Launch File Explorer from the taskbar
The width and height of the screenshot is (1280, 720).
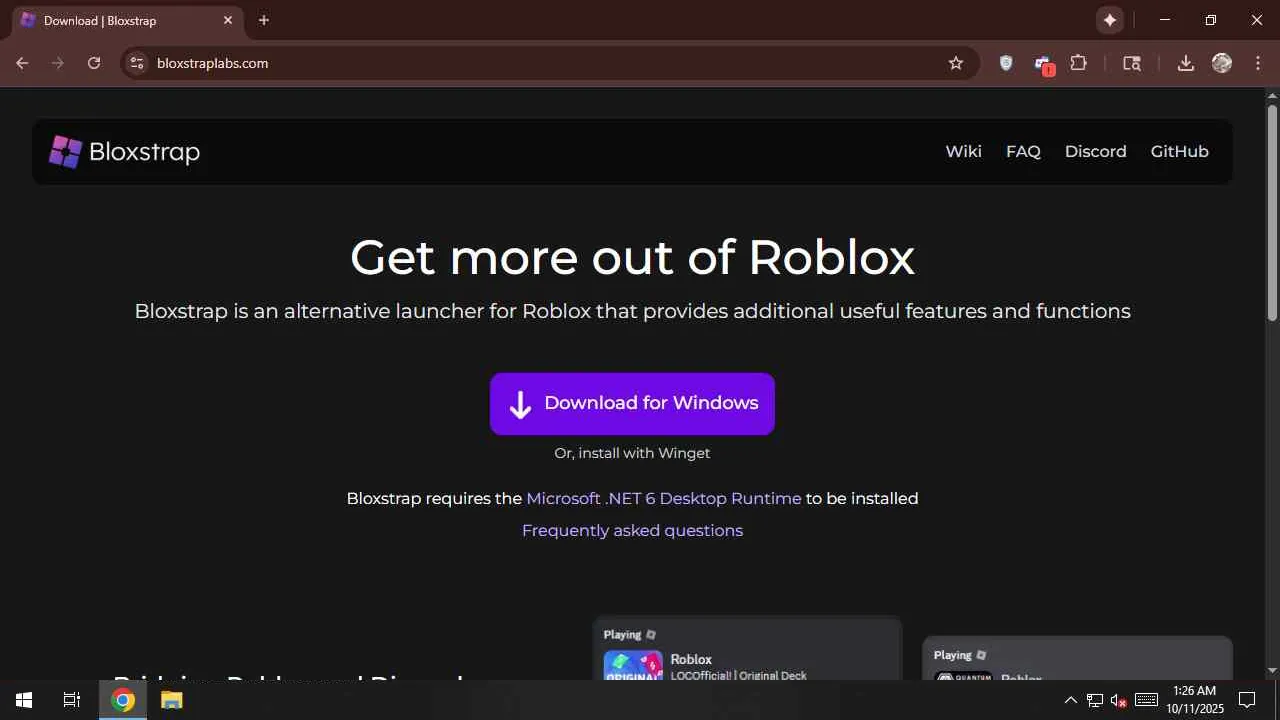(171, 700)
